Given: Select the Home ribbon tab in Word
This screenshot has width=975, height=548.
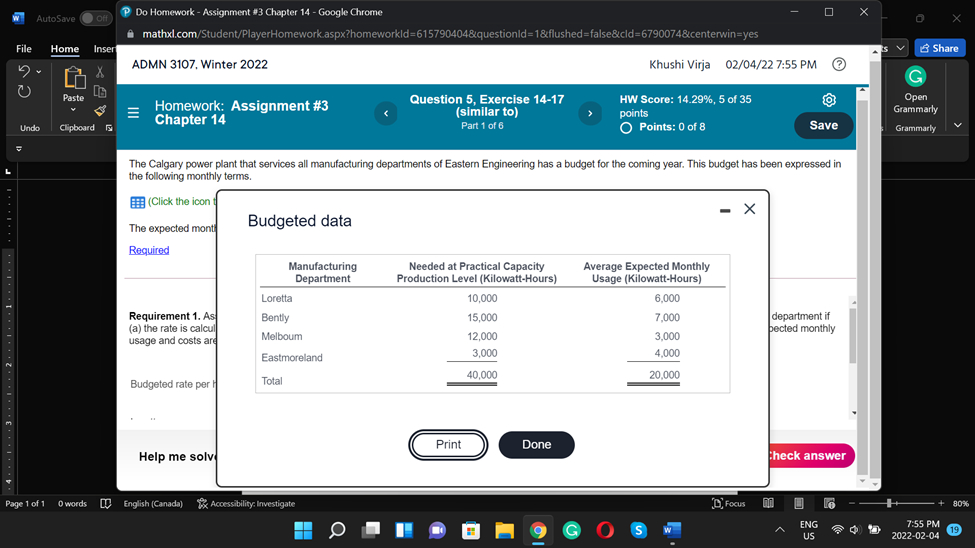Looking at the screenshot, I should [x=65, y=49].
